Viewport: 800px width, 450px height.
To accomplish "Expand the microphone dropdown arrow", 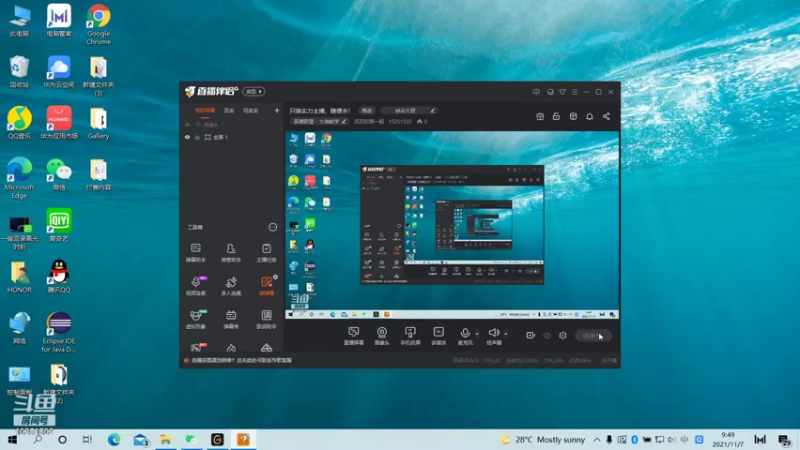I will point(477,334).
